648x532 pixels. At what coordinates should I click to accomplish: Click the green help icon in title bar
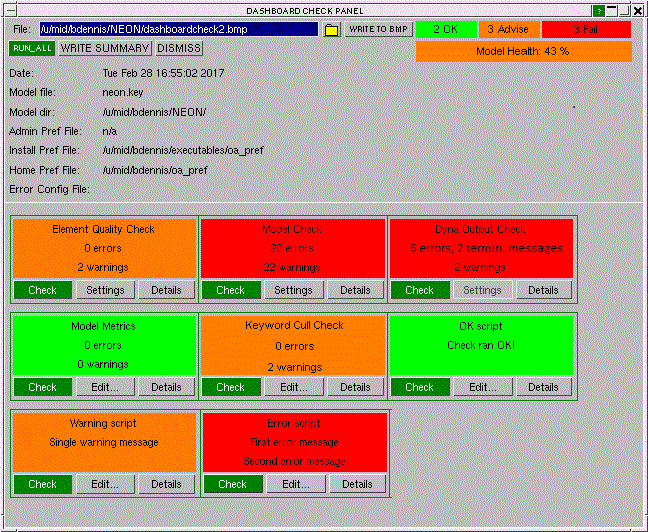598,10
